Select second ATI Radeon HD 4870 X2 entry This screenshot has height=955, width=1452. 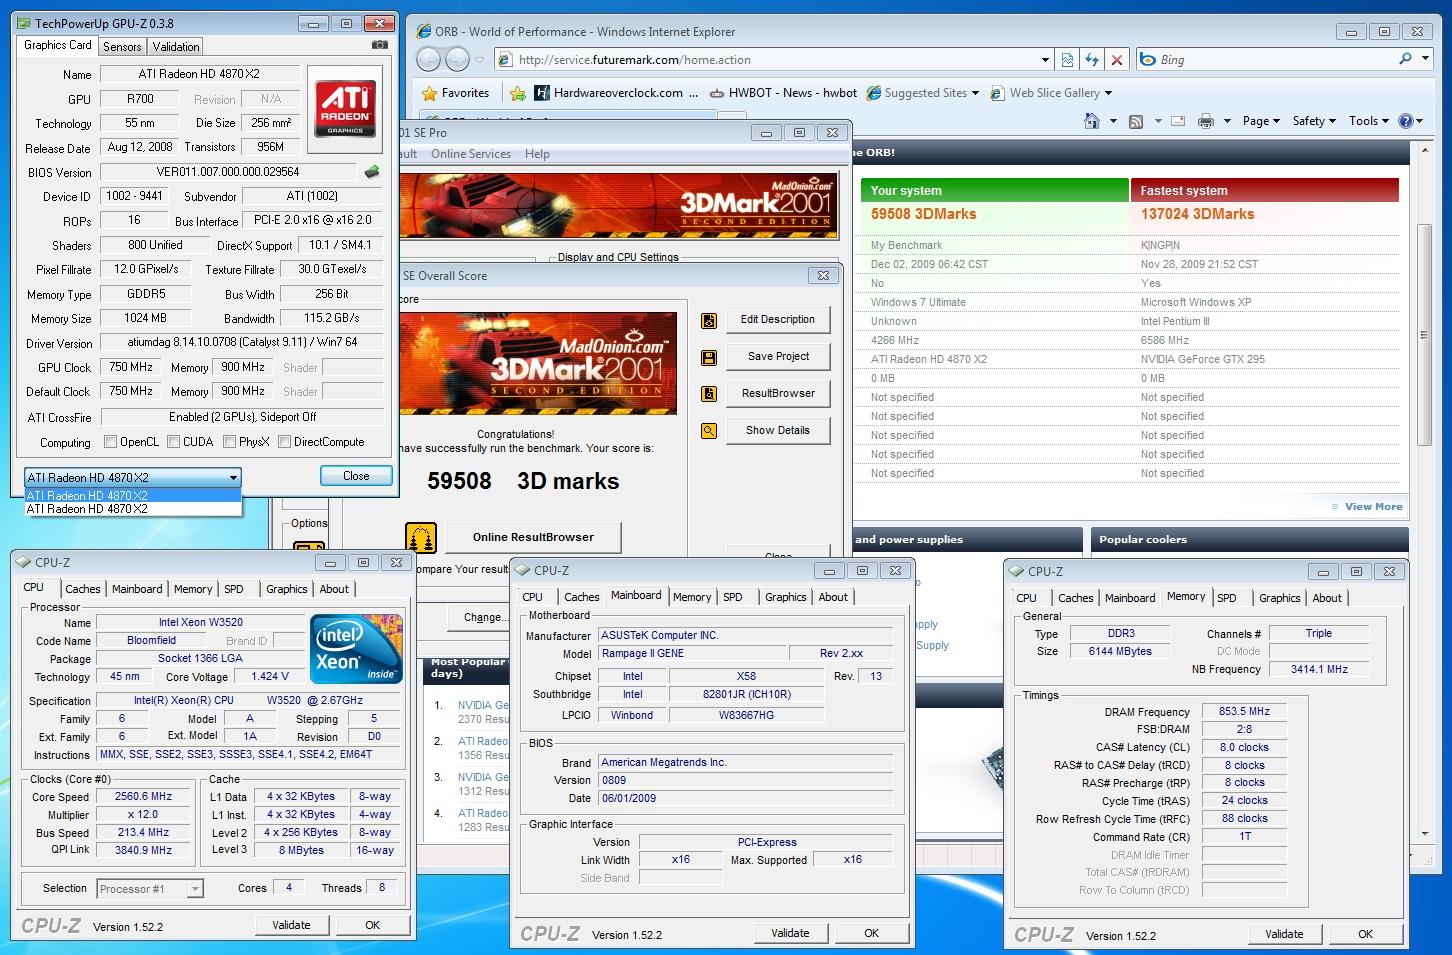tap(133, 509)
